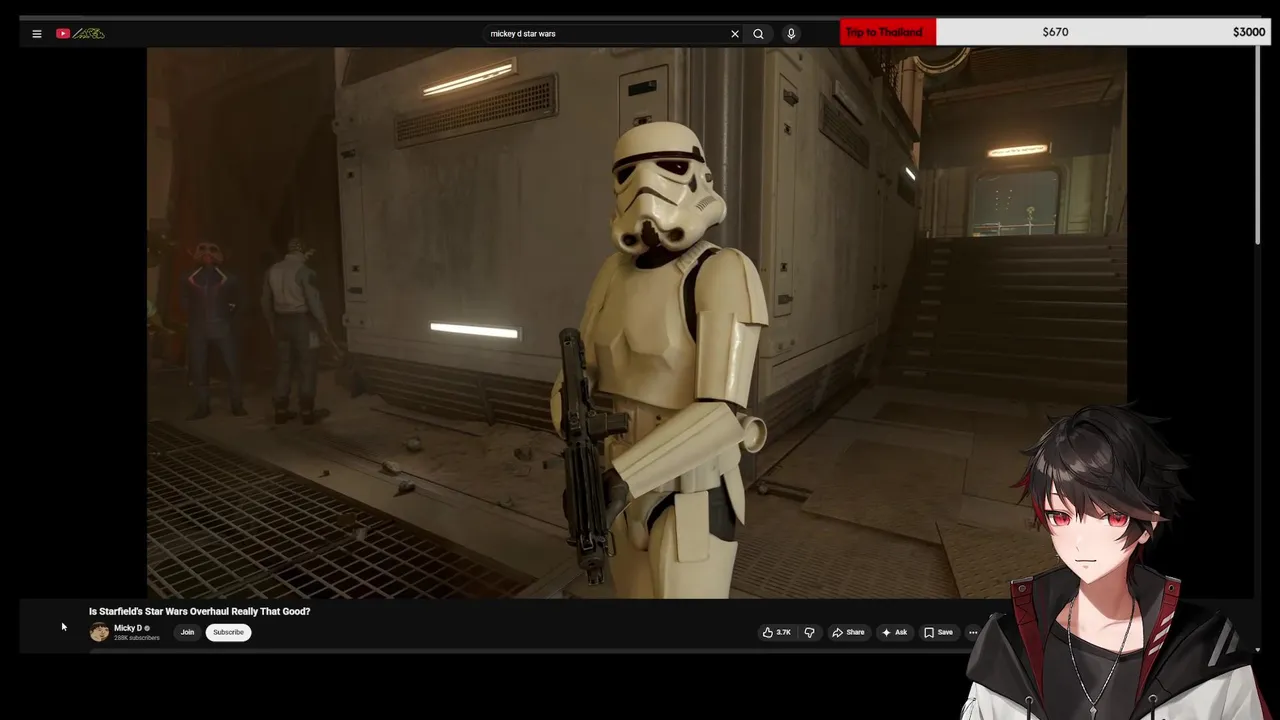Screen dimensions: 1280x720
Task: Open the Micky D channel avatar
Action: 99,632
